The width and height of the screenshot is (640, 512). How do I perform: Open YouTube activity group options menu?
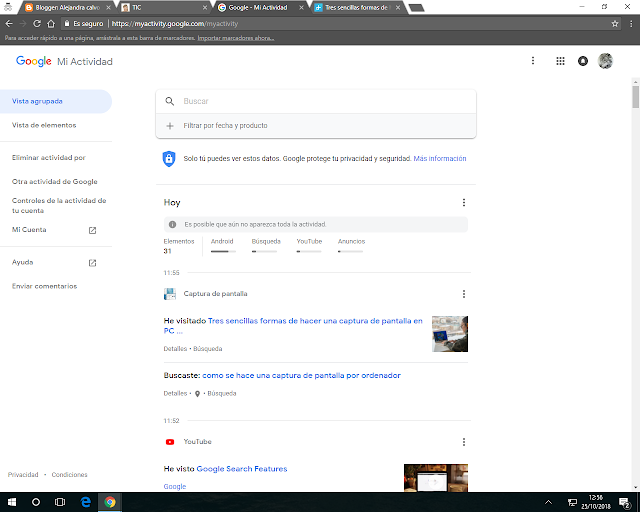click(464, 442)
